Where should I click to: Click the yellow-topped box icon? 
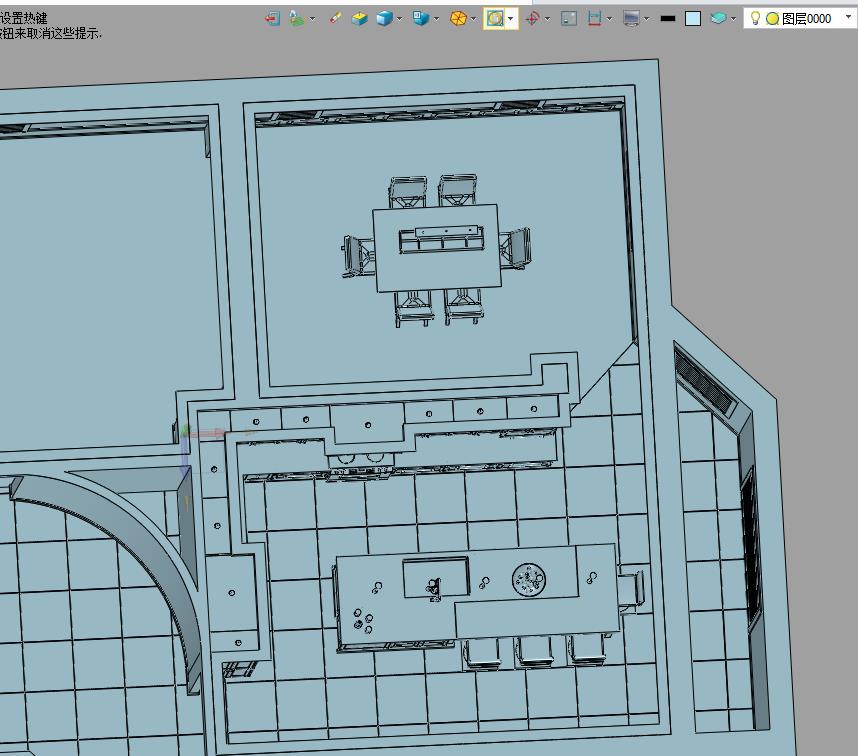click(360, 19)
